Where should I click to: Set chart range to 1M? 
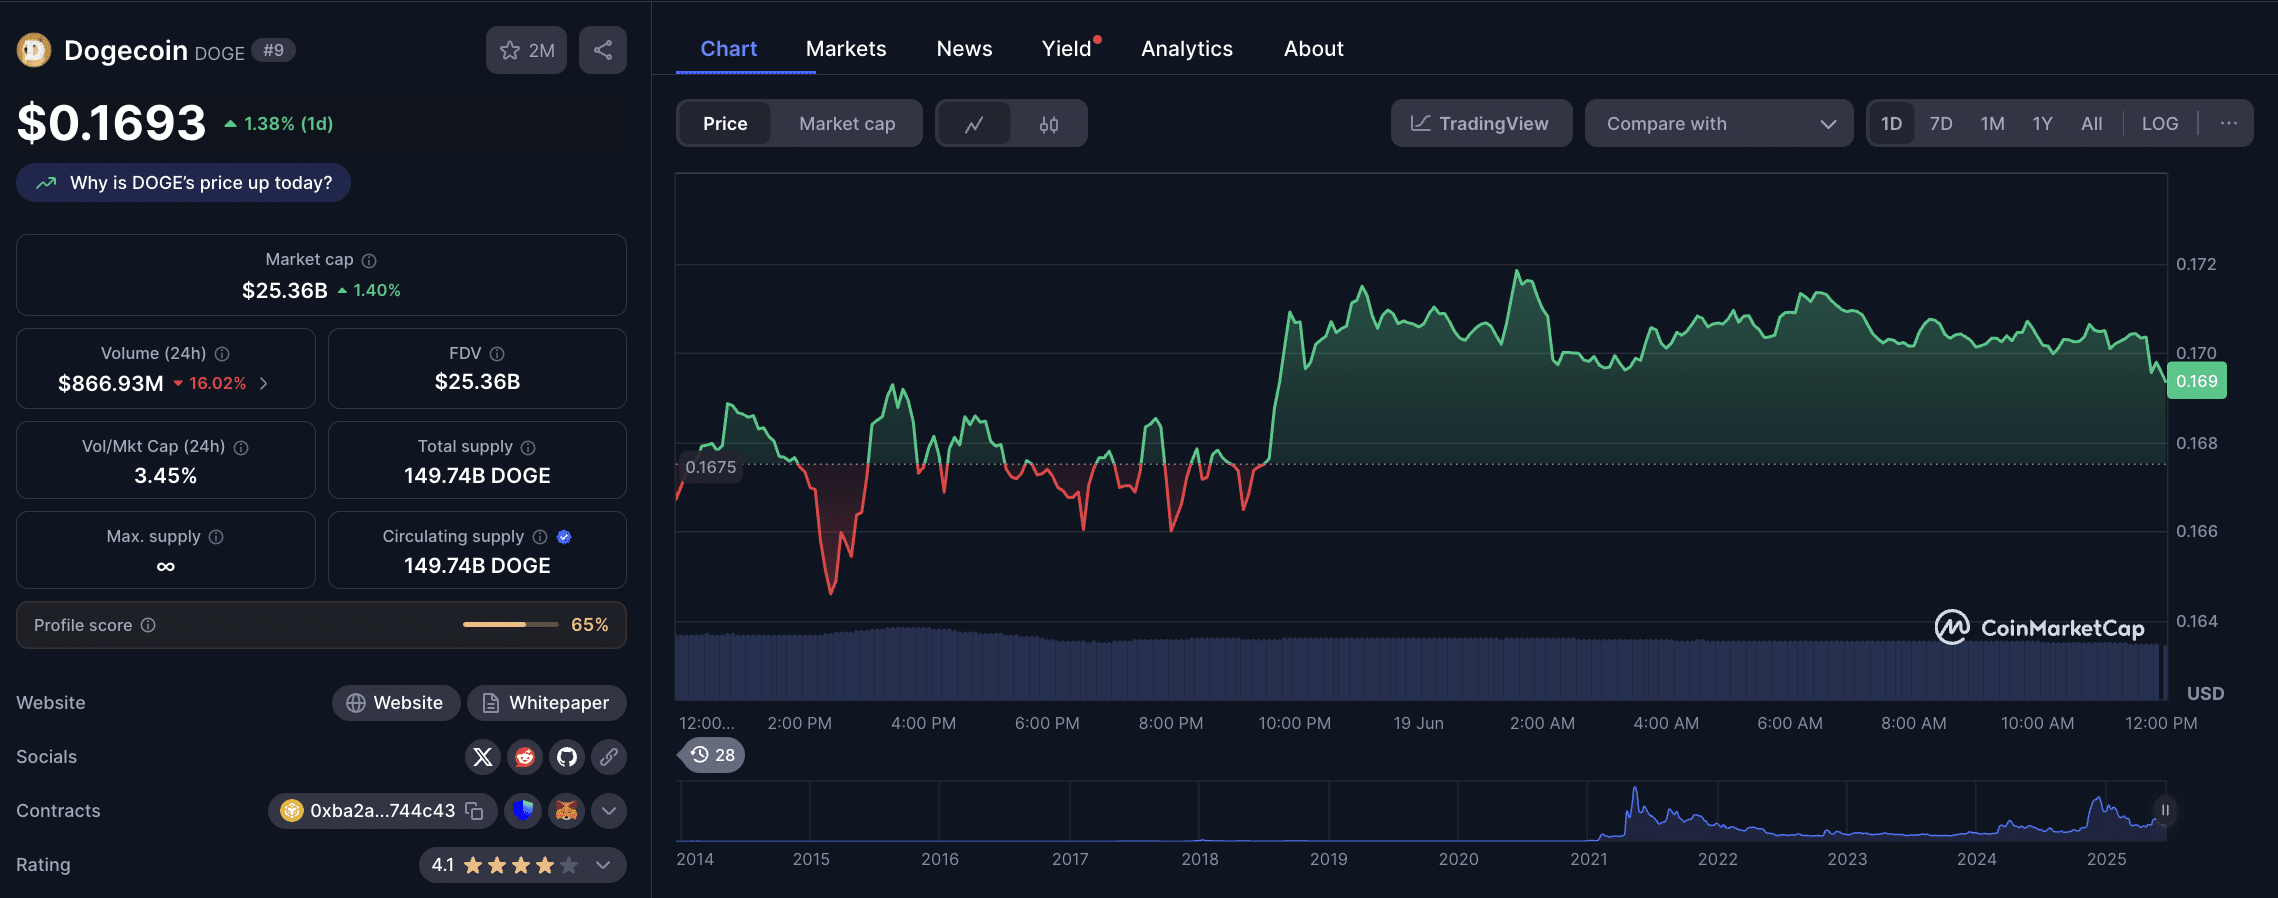(1992, 124)
